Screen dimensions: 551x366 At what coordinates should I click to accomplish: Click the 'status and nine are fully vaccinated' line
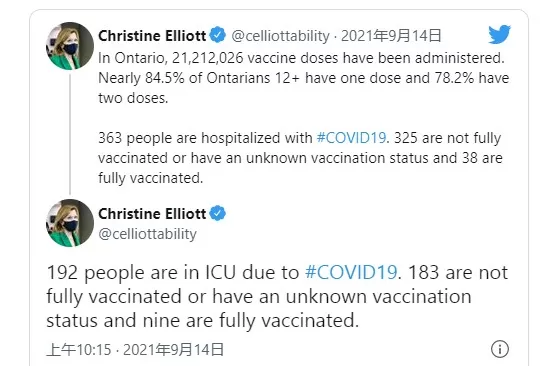coord(202,321)
